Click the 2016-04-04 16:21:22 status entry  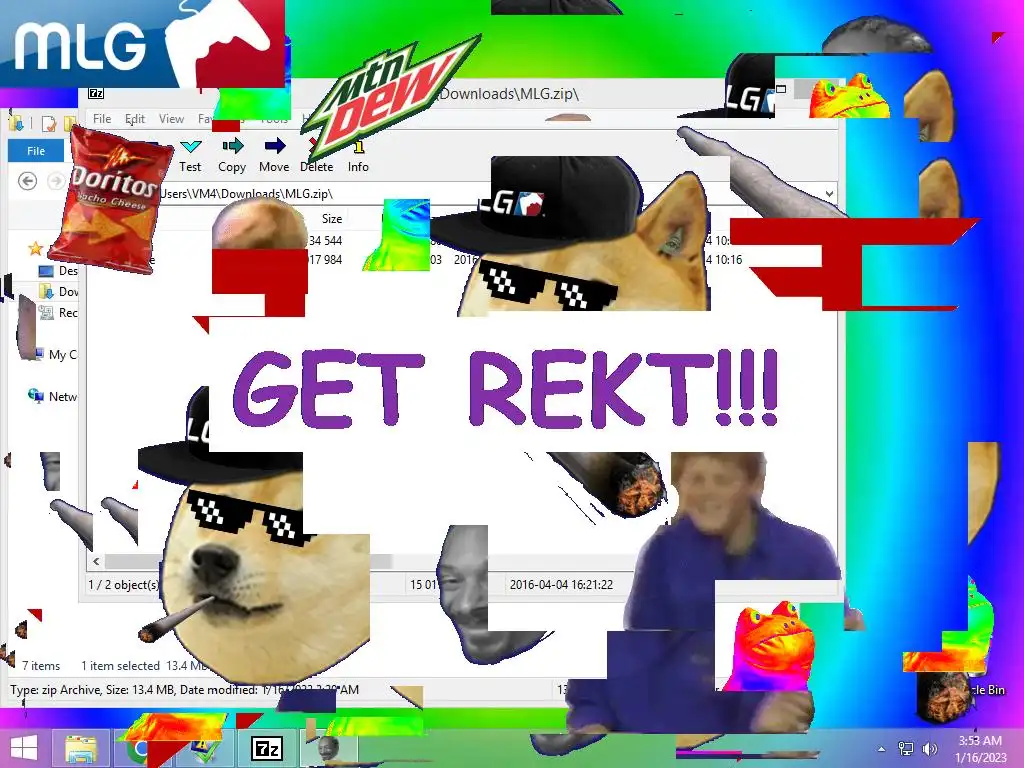(x=561, y=584)
